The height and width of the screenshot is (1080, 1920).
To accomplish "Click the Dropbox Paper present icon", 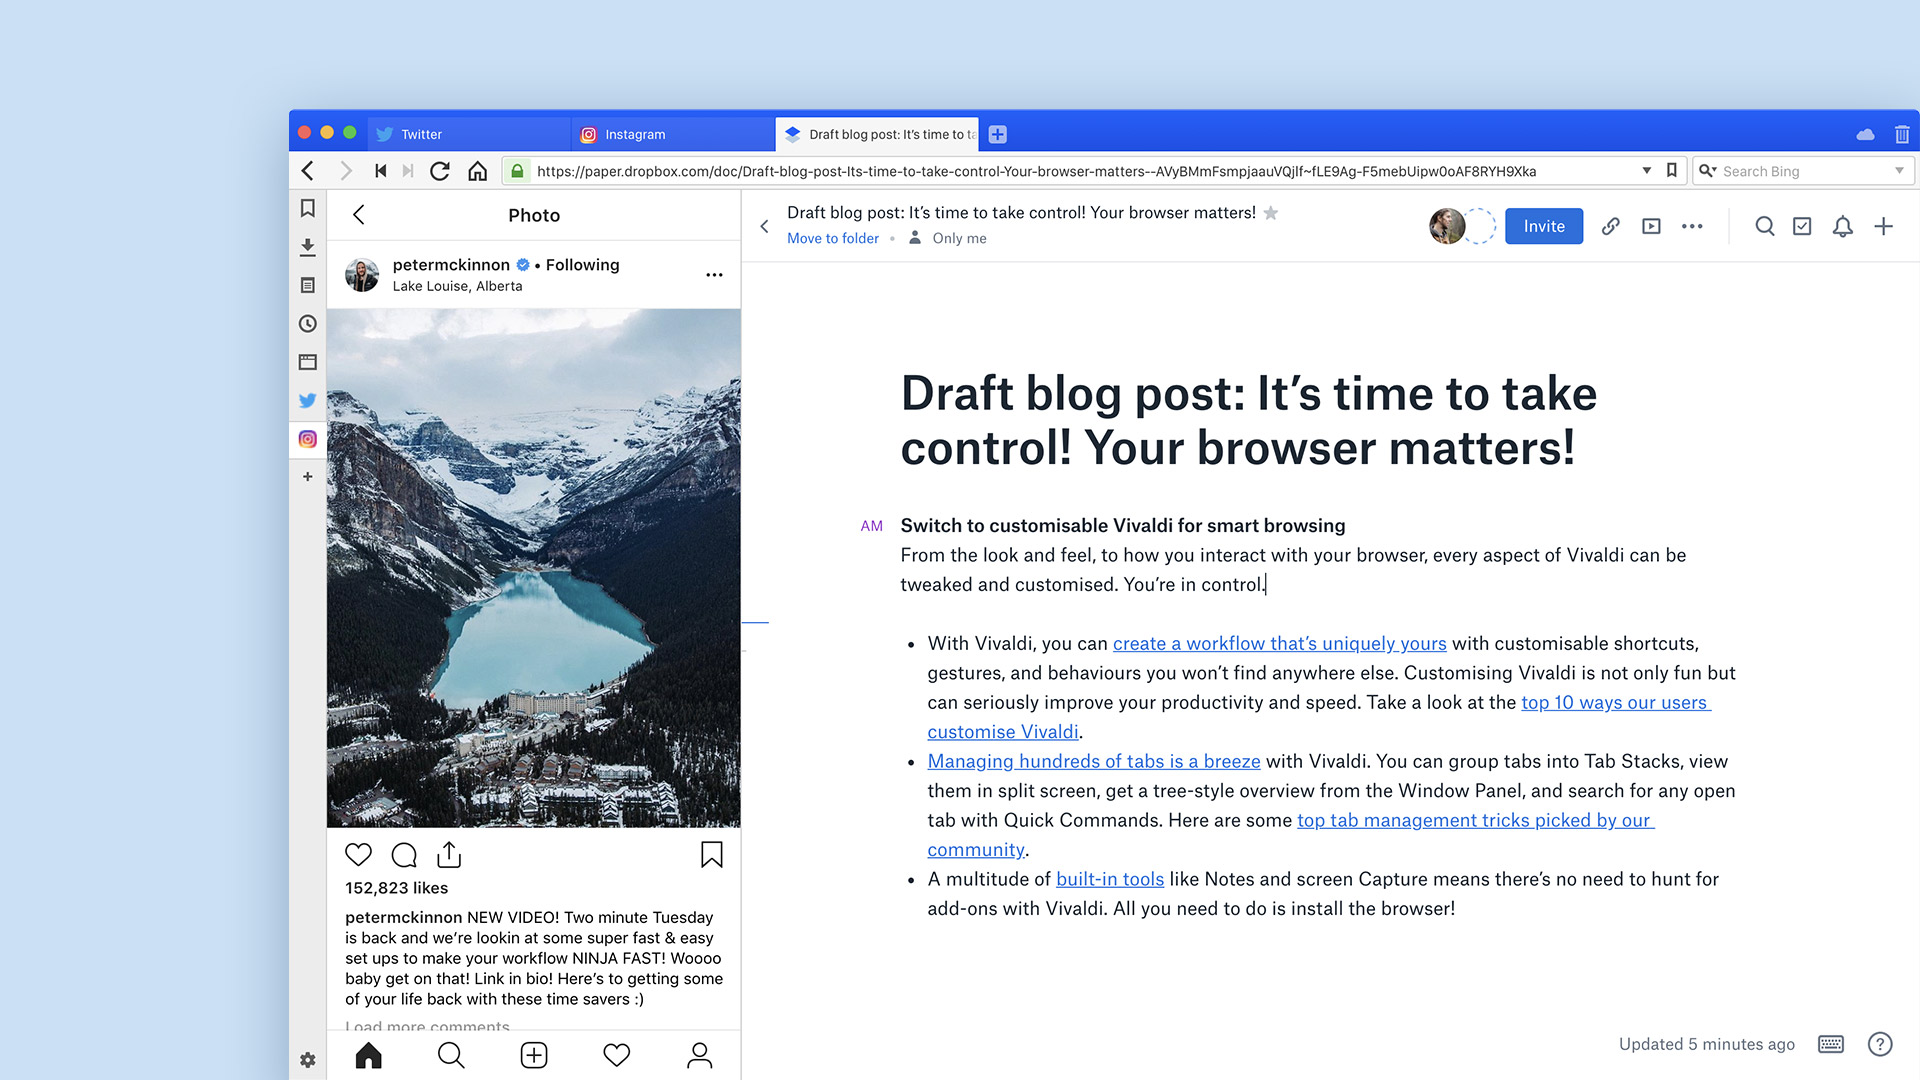I will coord(1650,225).
